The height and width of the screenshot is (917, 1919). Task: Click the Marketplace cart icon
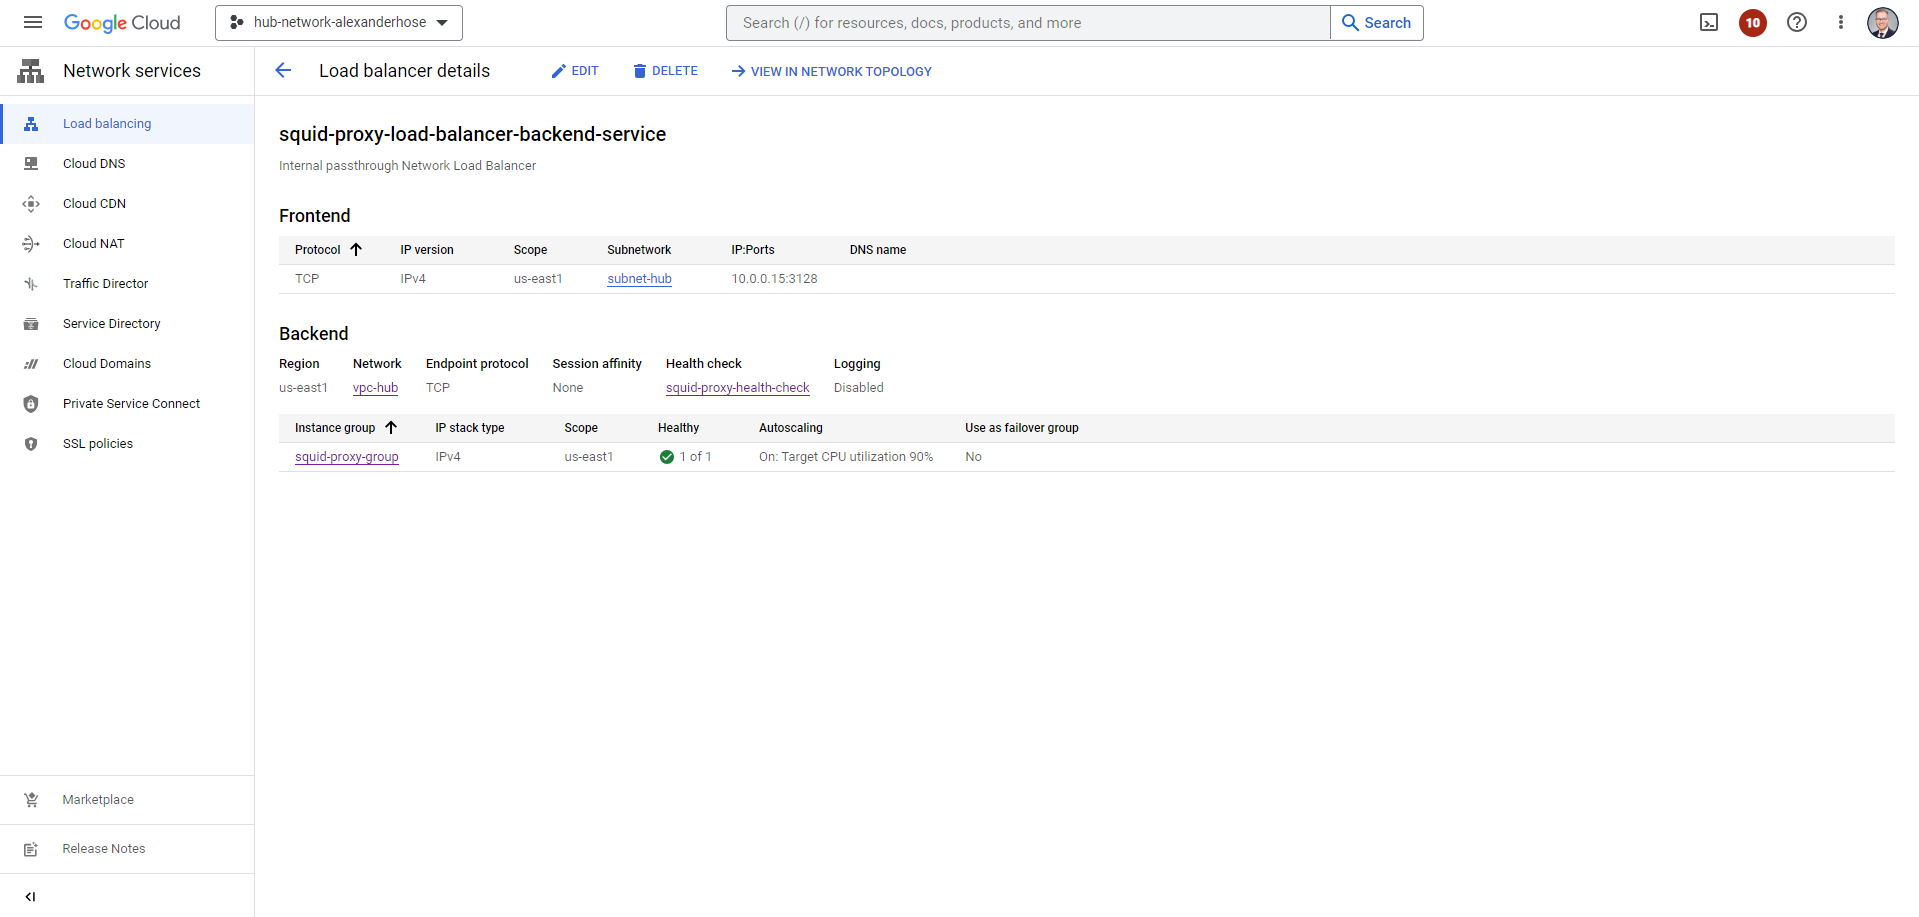(31, 800)
